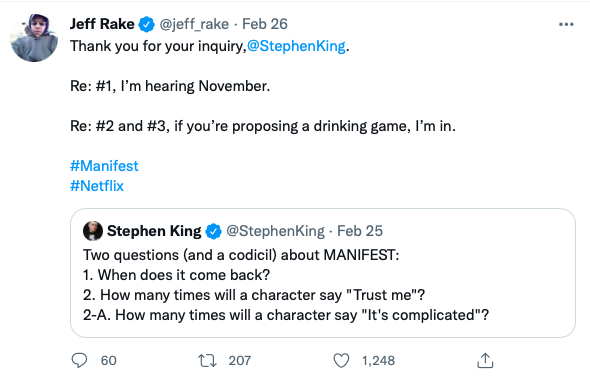Click the retweet arrows icon
The width and height of the screenshot is (590, 379).
pos(208,361)
